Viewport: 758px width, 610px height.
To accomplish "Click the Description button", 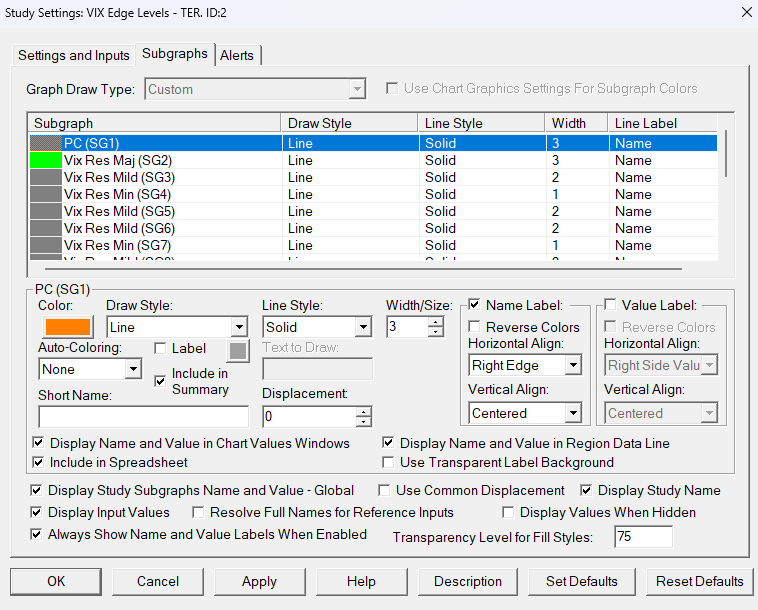I will point(468,581).
